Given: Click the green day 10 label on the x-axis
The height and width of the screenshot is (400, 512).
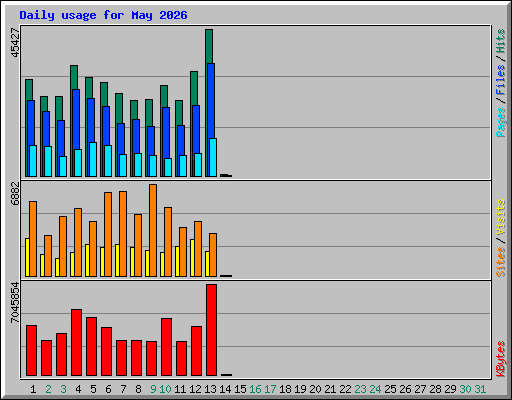Looking at the screenshot, I should point(165,389).
